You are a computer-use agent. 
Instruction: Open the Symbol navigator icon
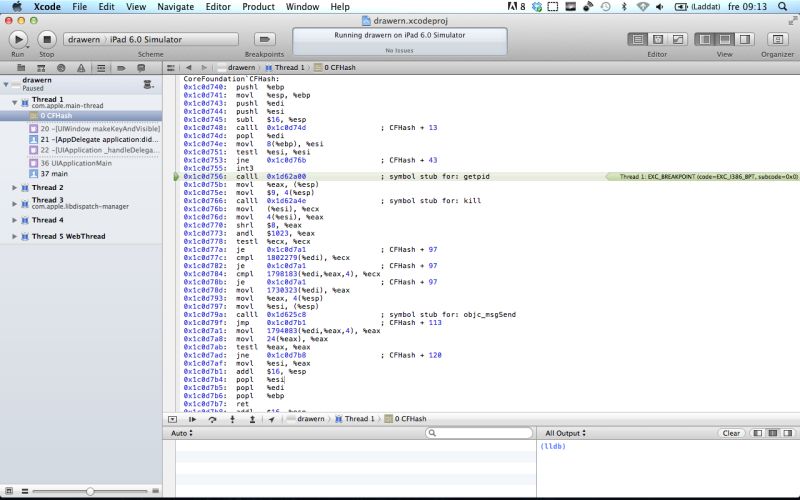coord(41,68)
